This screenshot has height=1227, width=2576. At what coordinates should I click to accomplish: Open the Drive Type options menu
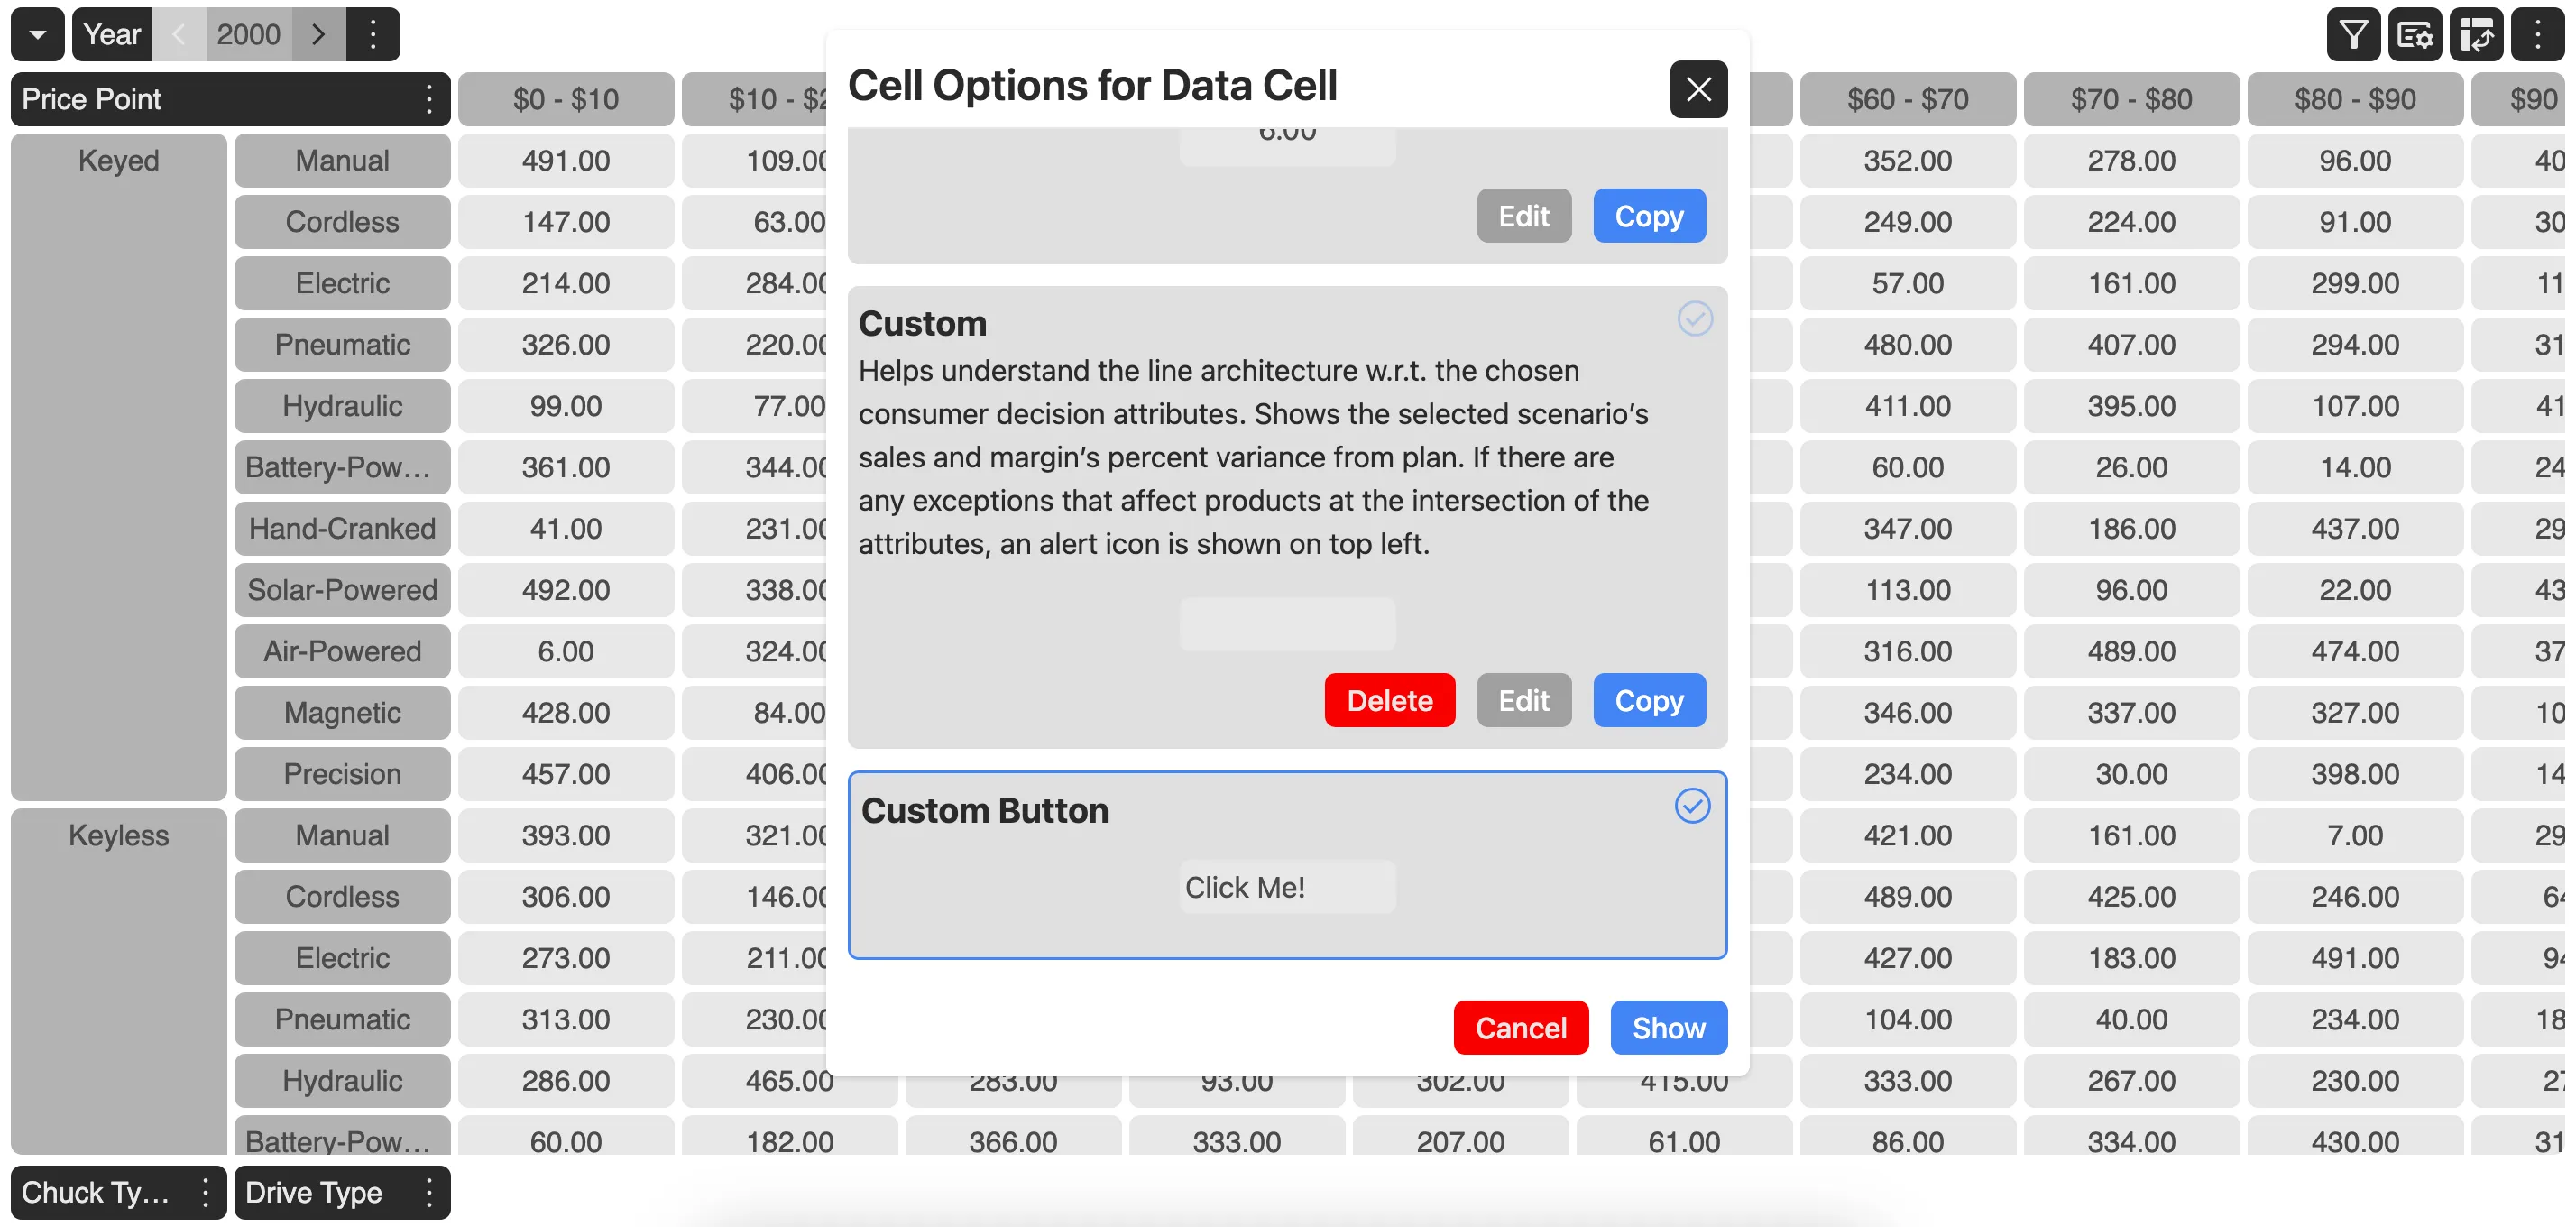(x=428, y=1192)
